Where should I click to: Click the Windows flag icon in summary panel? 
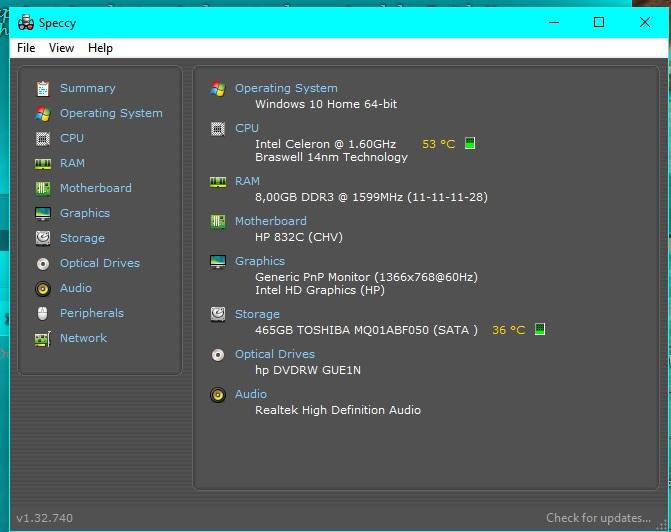[x=218, y=89]
